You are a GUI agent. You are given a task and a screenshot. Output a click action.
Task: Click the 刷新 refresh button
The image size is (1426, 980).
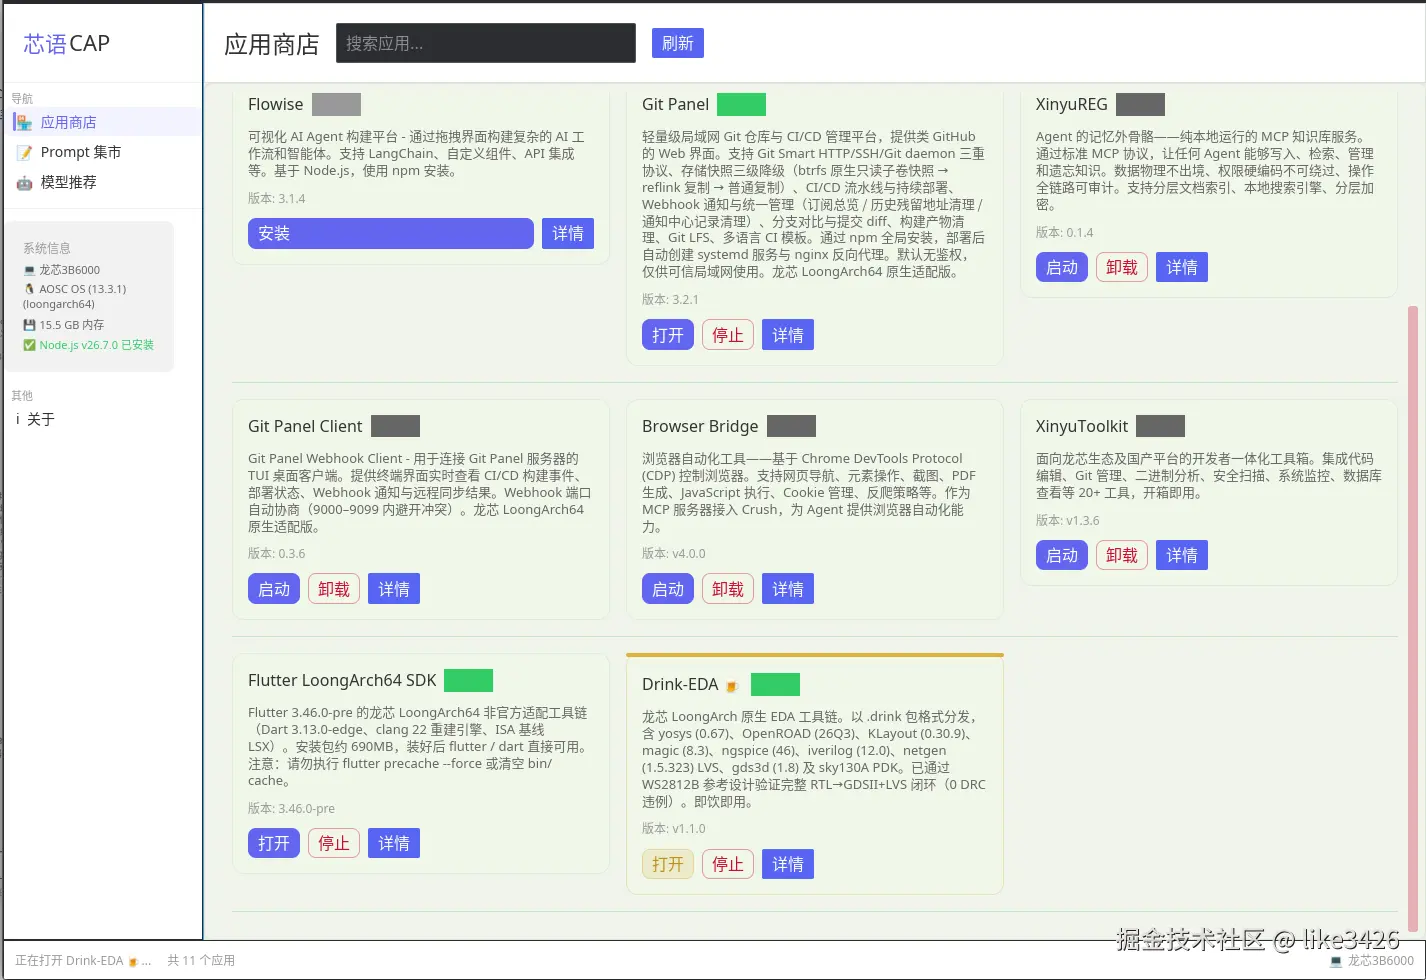[678, 43]
